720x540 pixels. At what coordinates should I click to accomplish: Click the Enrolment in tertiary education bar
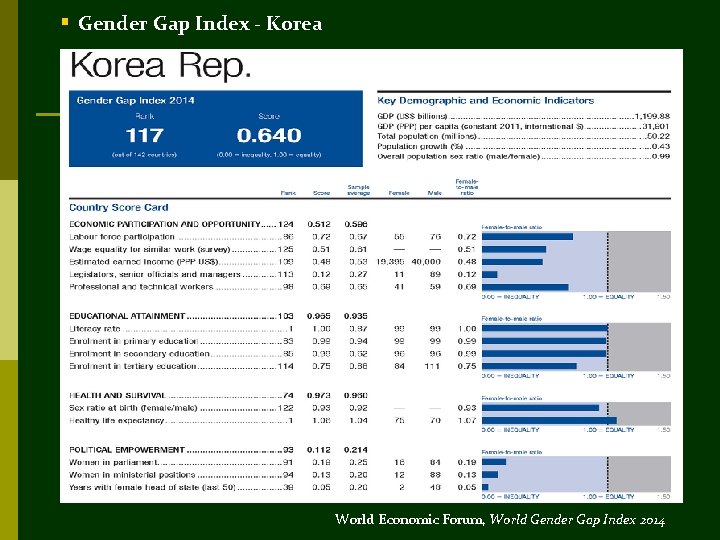pyautogui.click(x=529, y=366)
